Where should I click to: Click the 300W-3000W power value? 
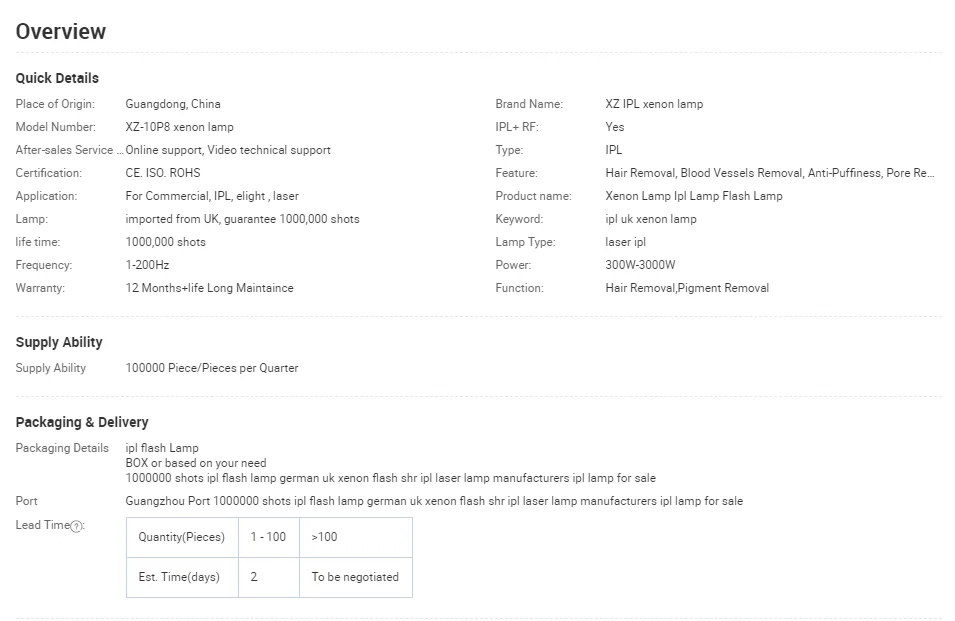tap(640, 265)
